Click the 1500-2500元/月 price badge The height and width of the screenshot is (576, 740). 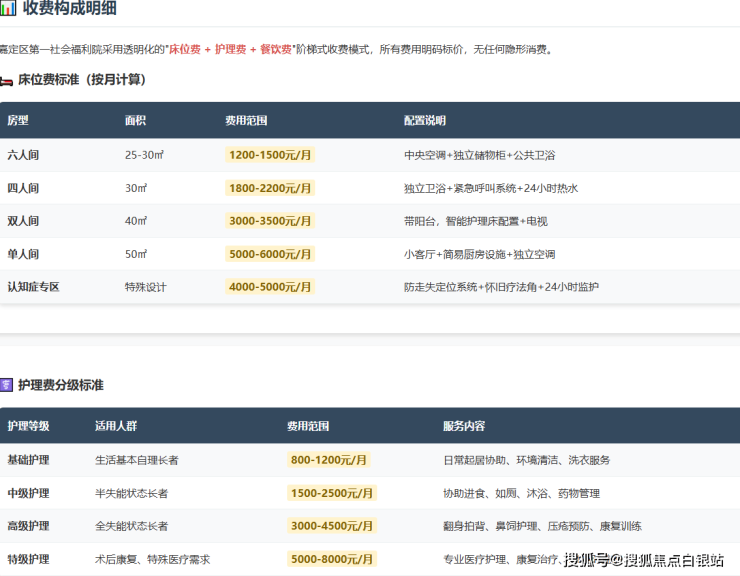click(x=332, y=493)
